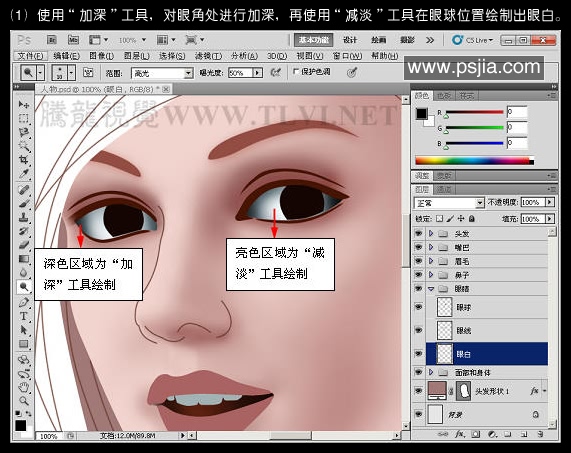The height and width of the screenshot is (453, 571).
Task: Toggle visibility of the 眼白 layer
Action: point(418,354)
